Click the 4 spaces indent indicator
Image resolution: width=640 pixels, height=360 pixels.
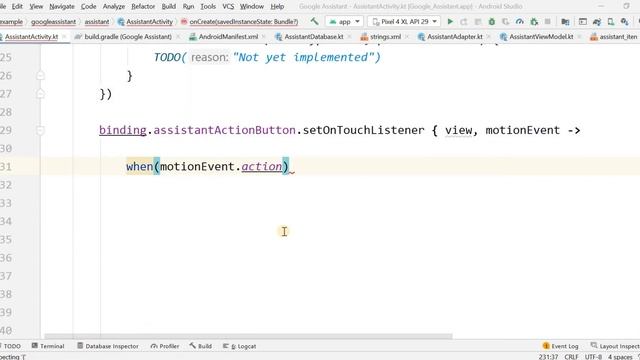(620, 357)
